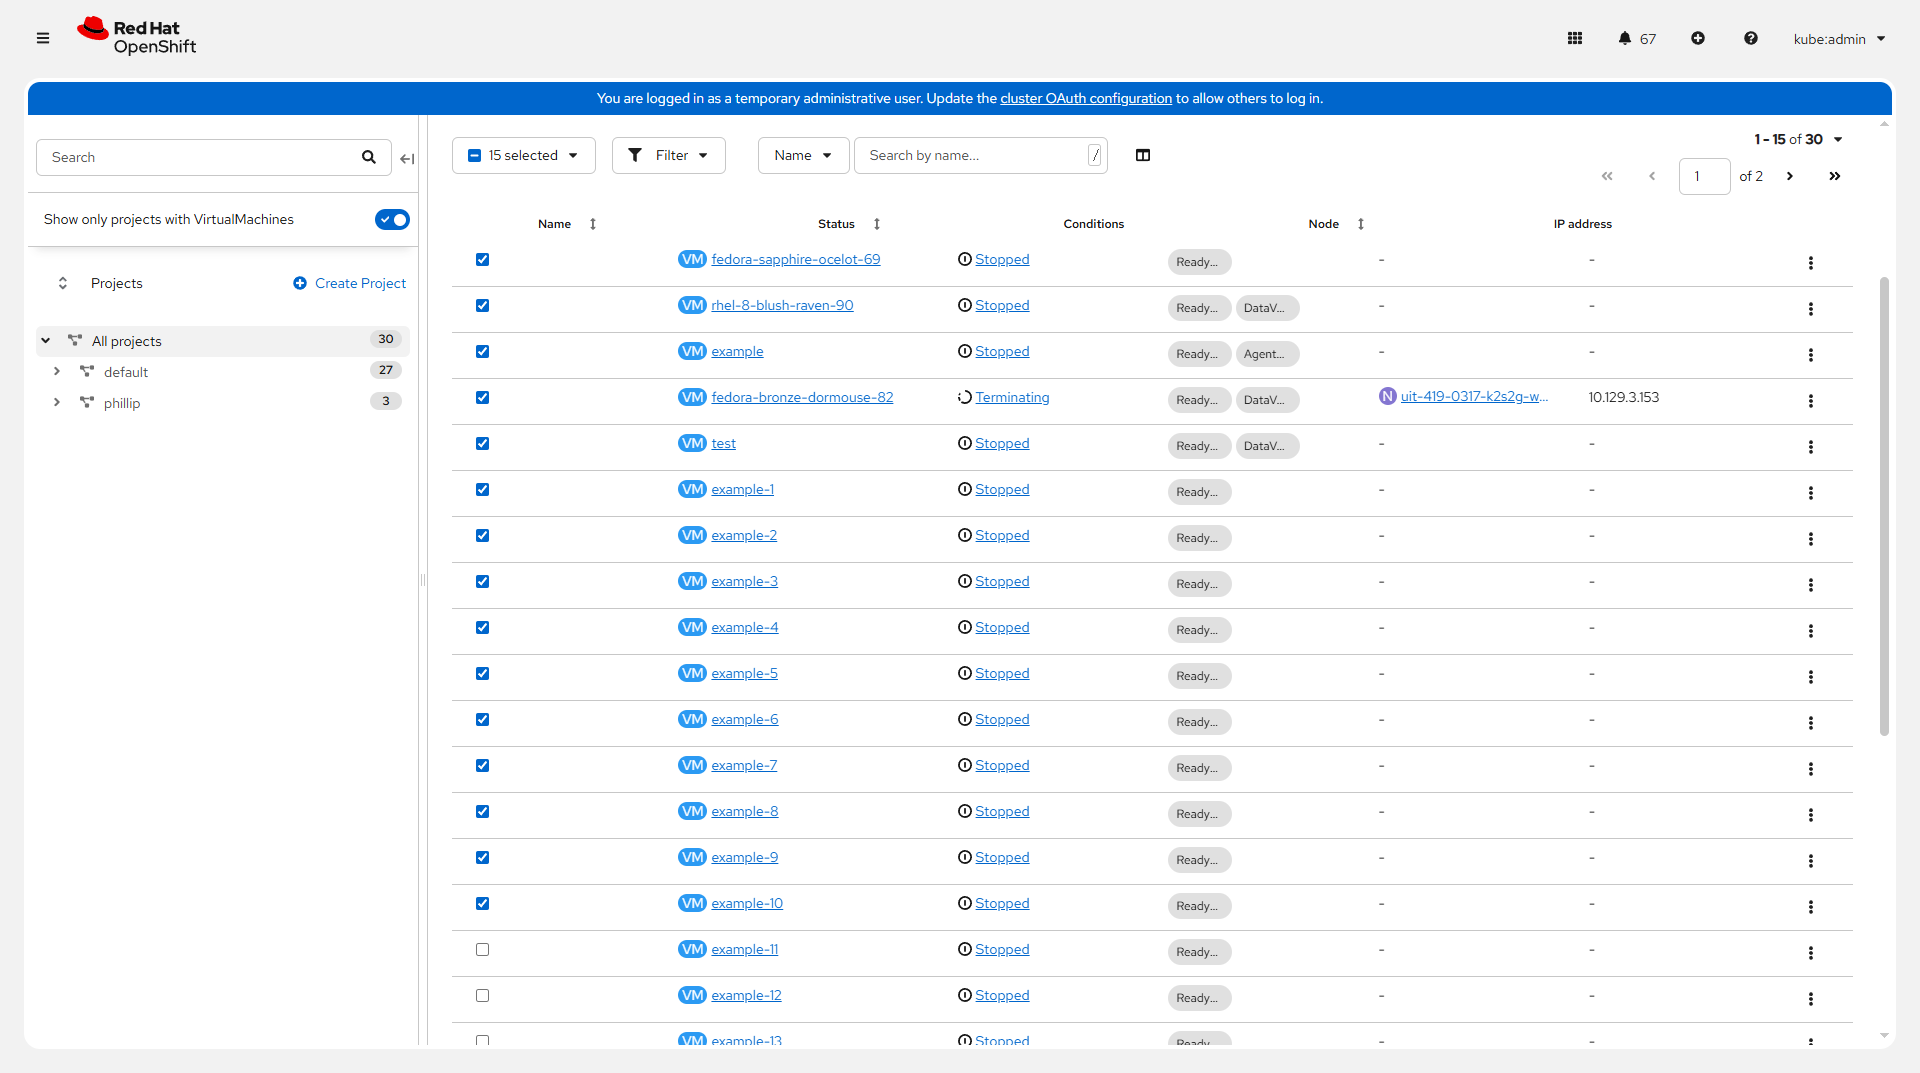Open the hamburger navigation menu

click(43, 38)
